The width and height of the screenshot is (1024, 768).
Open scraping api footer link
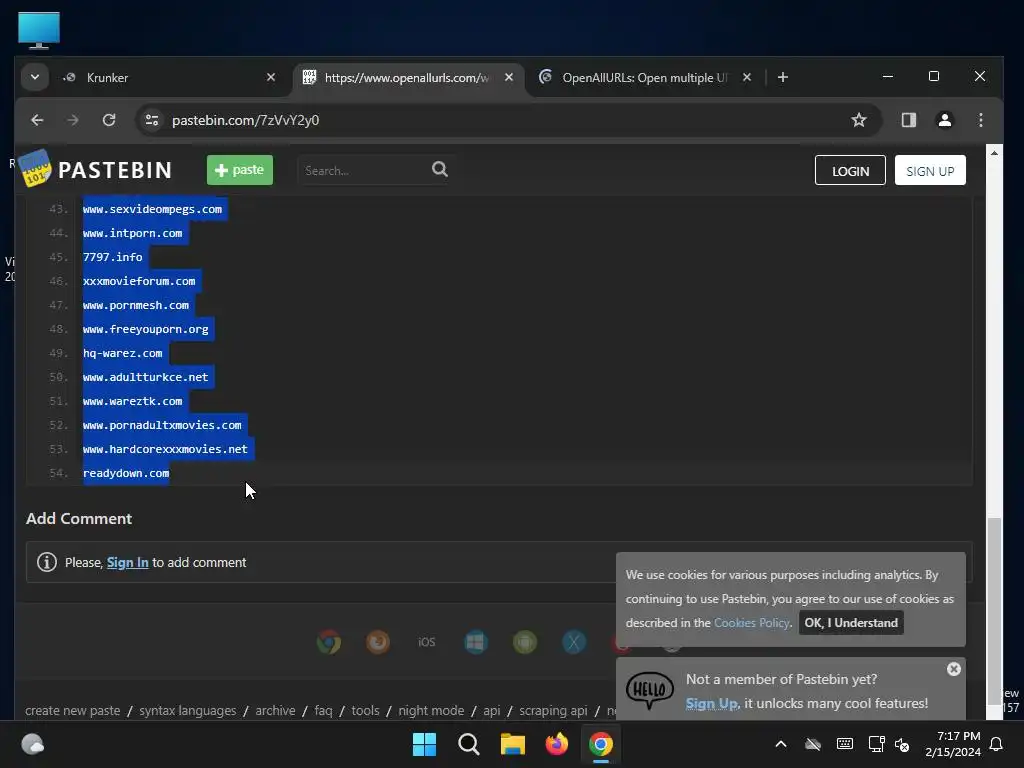553,710
